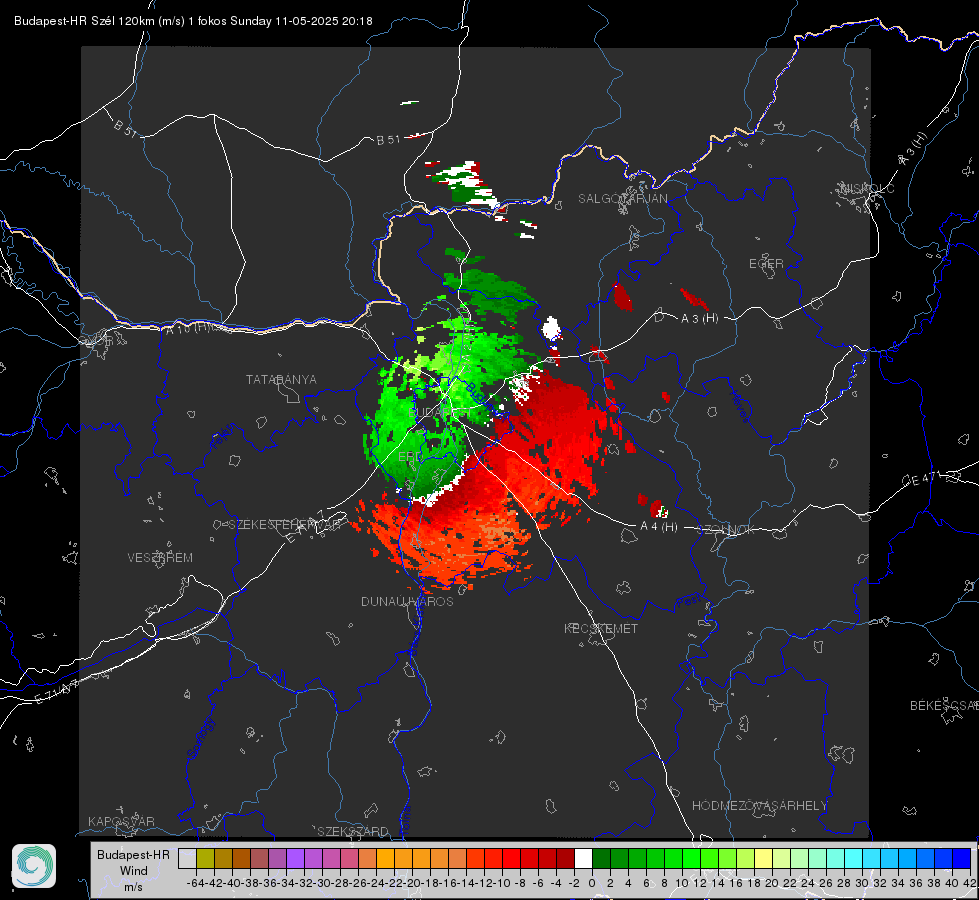Click the MISKOLC city label
This screenshot has width=979, height=900.
pos(867,188)
